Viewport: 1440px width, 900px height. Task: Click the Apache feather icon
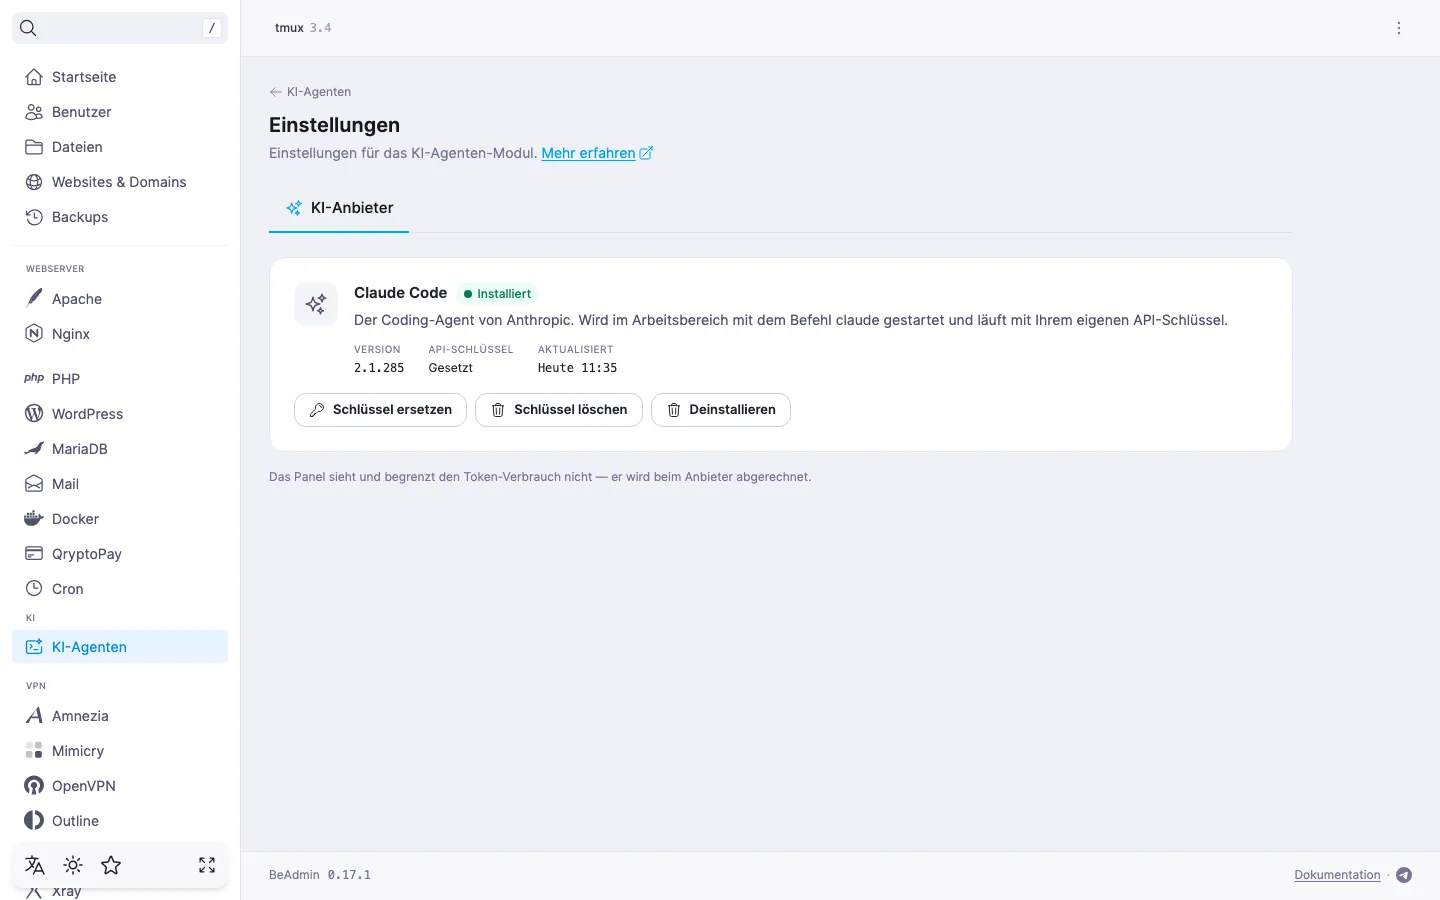[x=34, y=299]
